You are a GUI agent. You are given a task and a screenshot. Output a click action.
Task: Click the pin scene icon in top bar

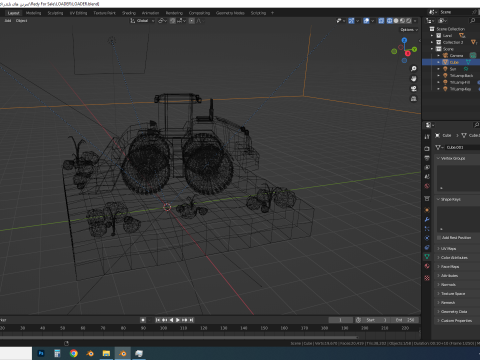tap(474, 12)
